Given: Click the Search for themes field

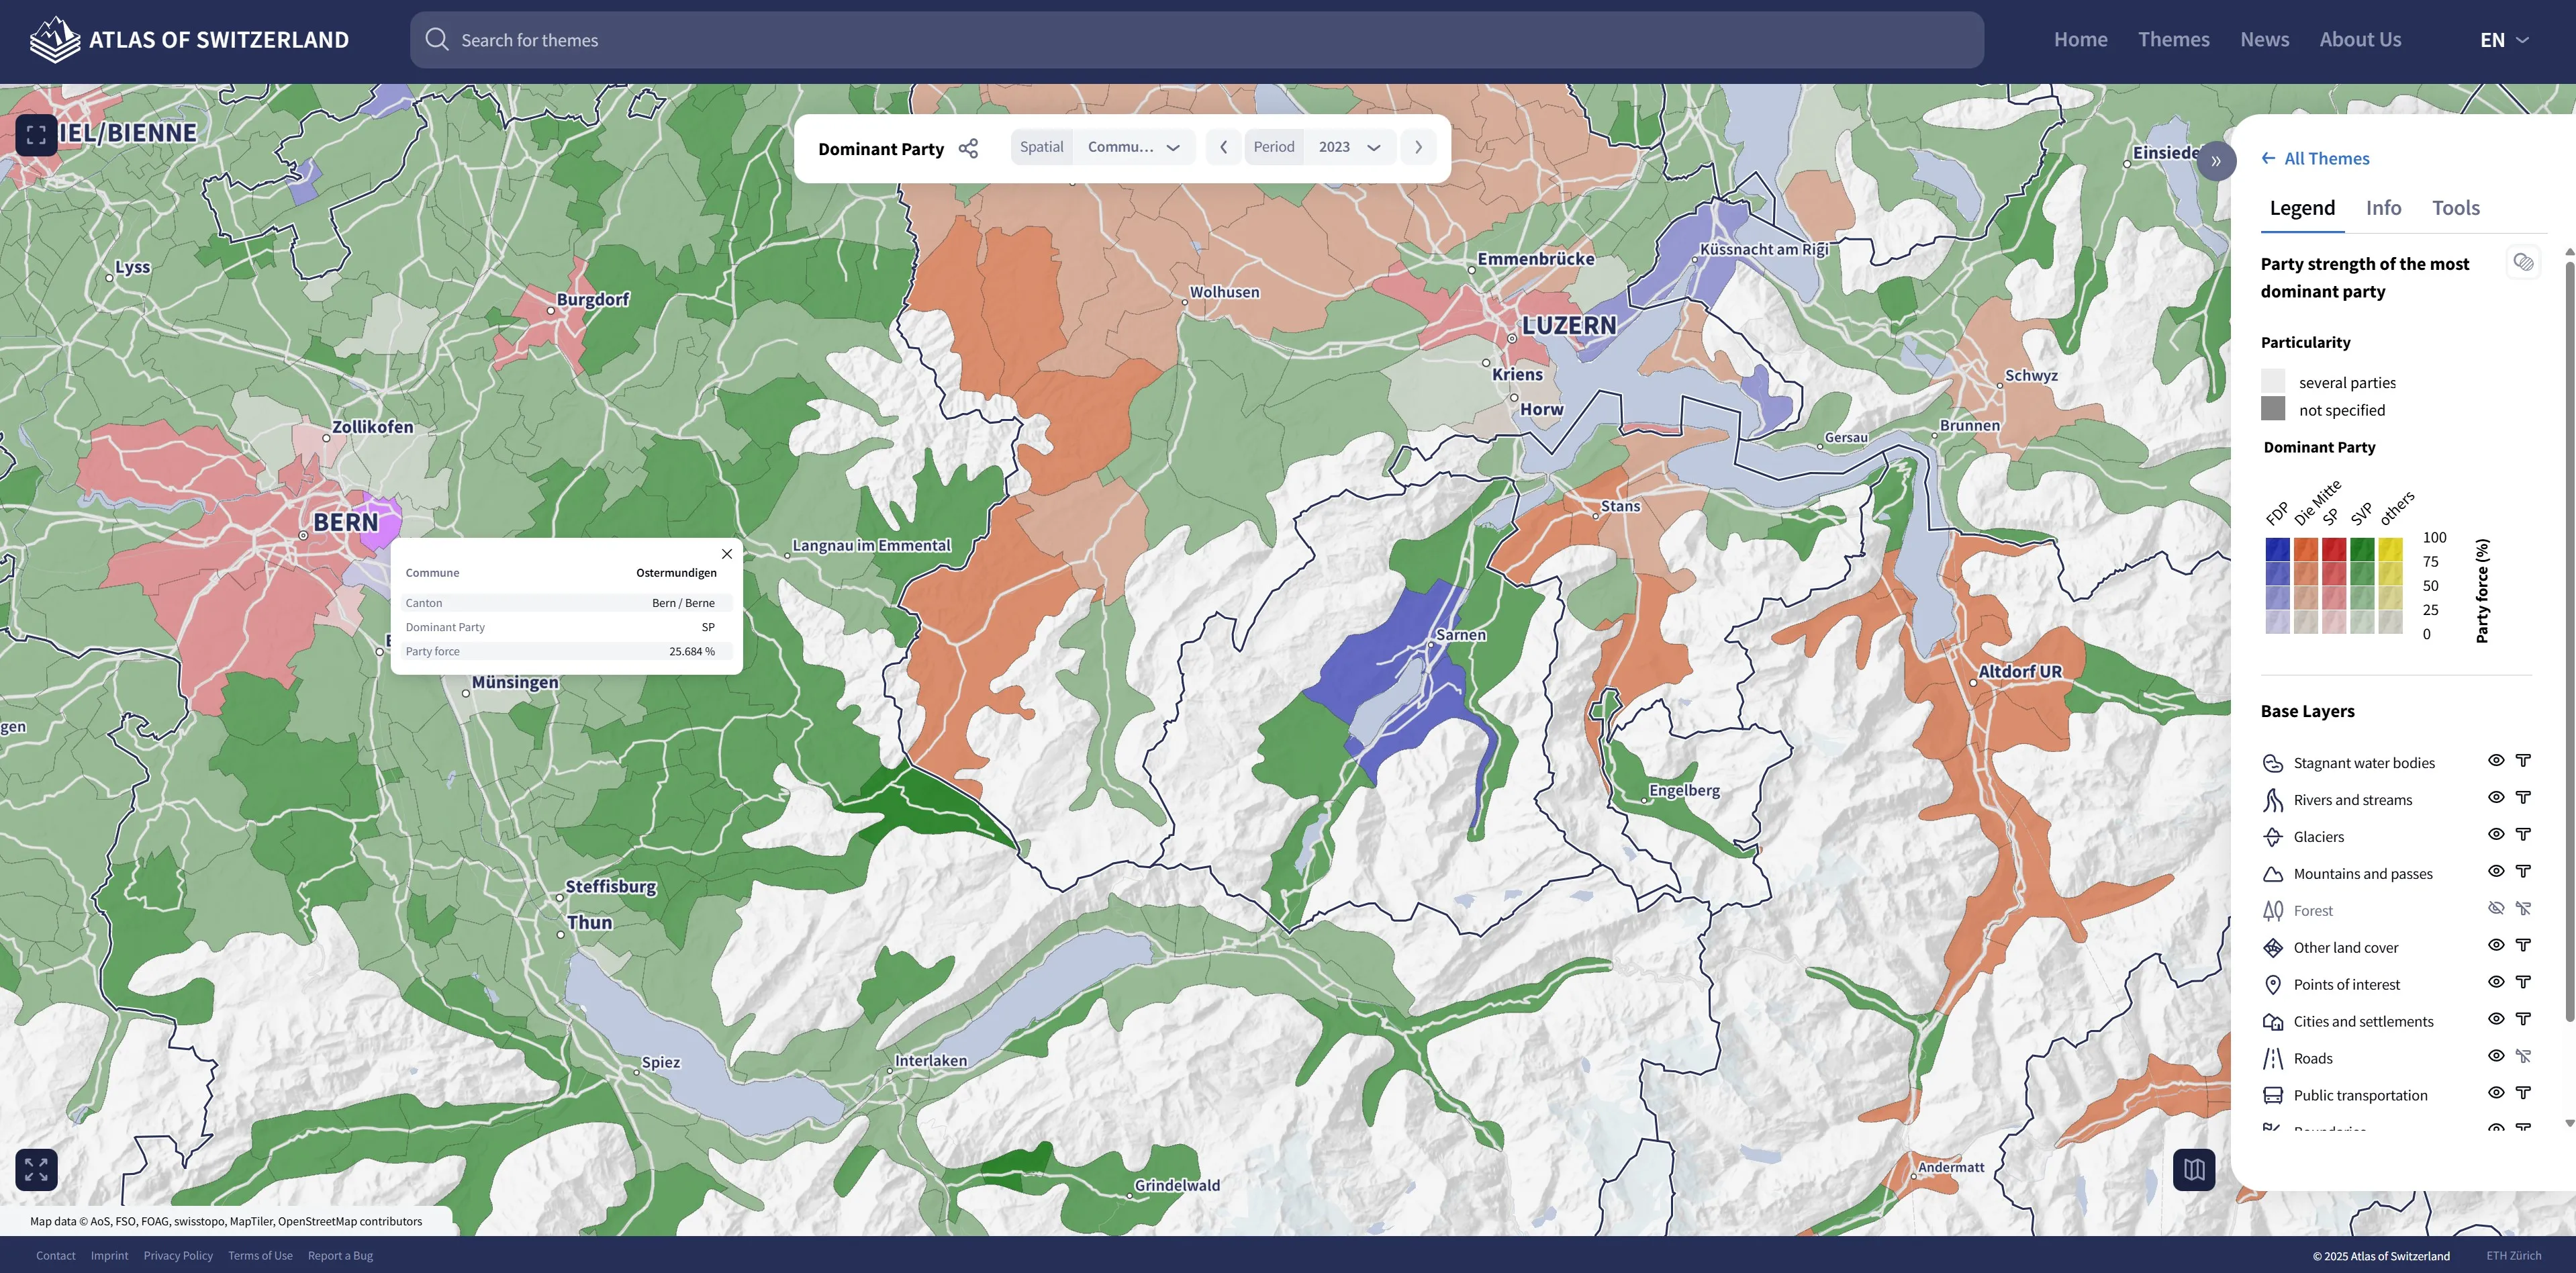Looking at the screenshot, I should click(1196, 40).
